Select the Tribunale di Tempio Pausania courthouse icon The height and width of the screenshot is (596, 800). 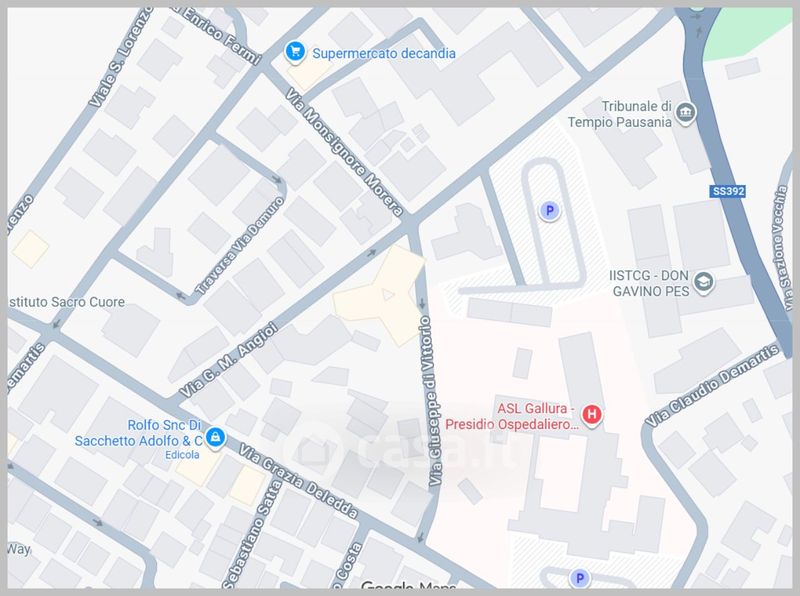685,113
